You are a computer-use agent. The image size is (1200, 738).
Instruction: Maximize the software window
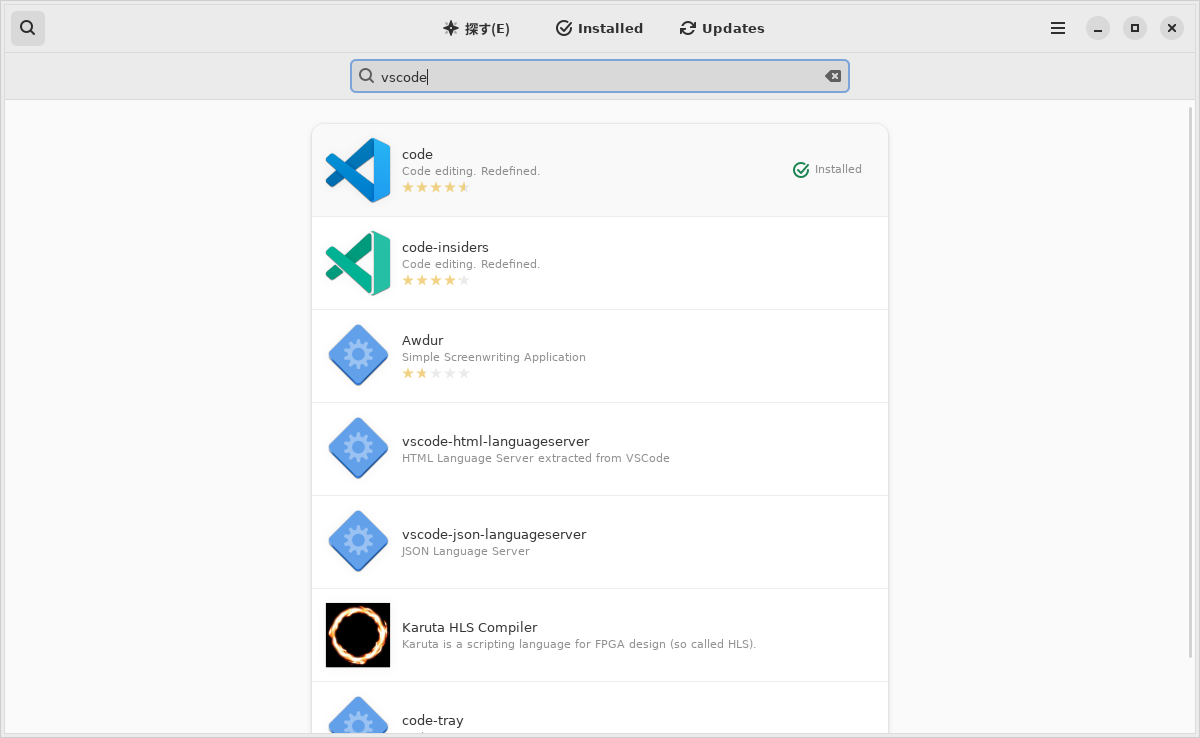[x=1135, y=28]
